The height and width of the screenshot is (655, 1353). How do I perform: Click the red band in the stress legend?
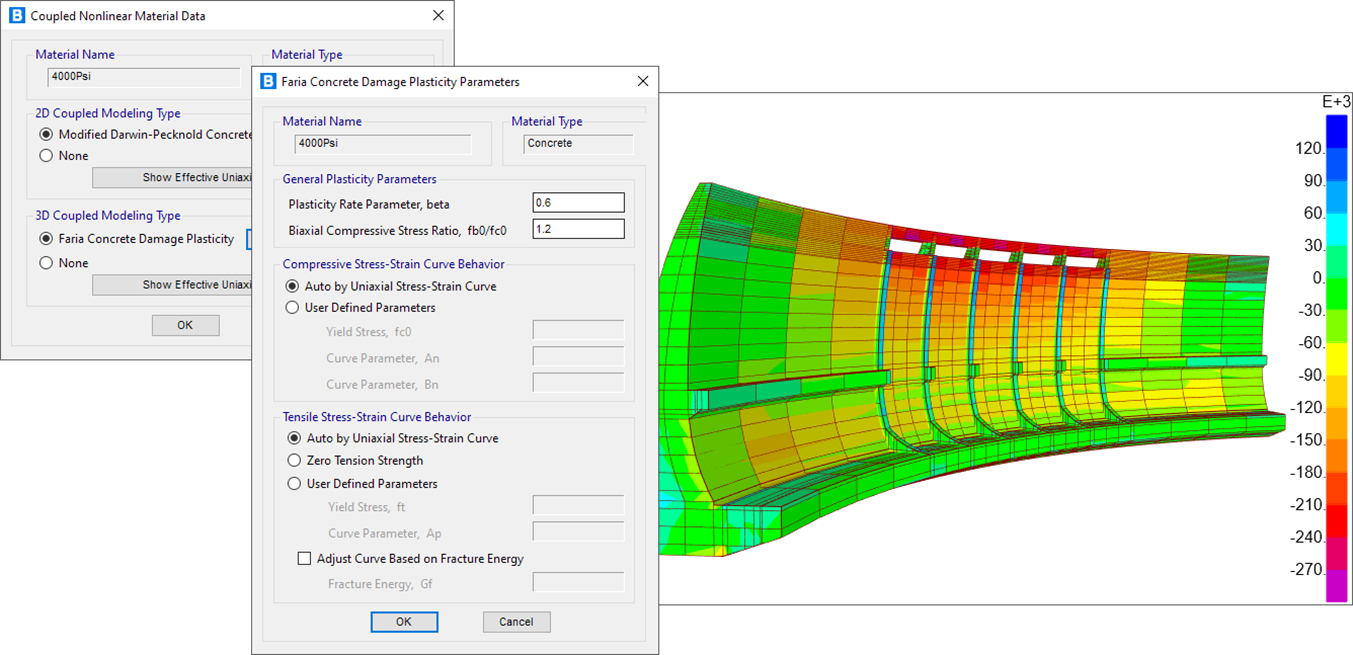click(x=1336, y=521)
